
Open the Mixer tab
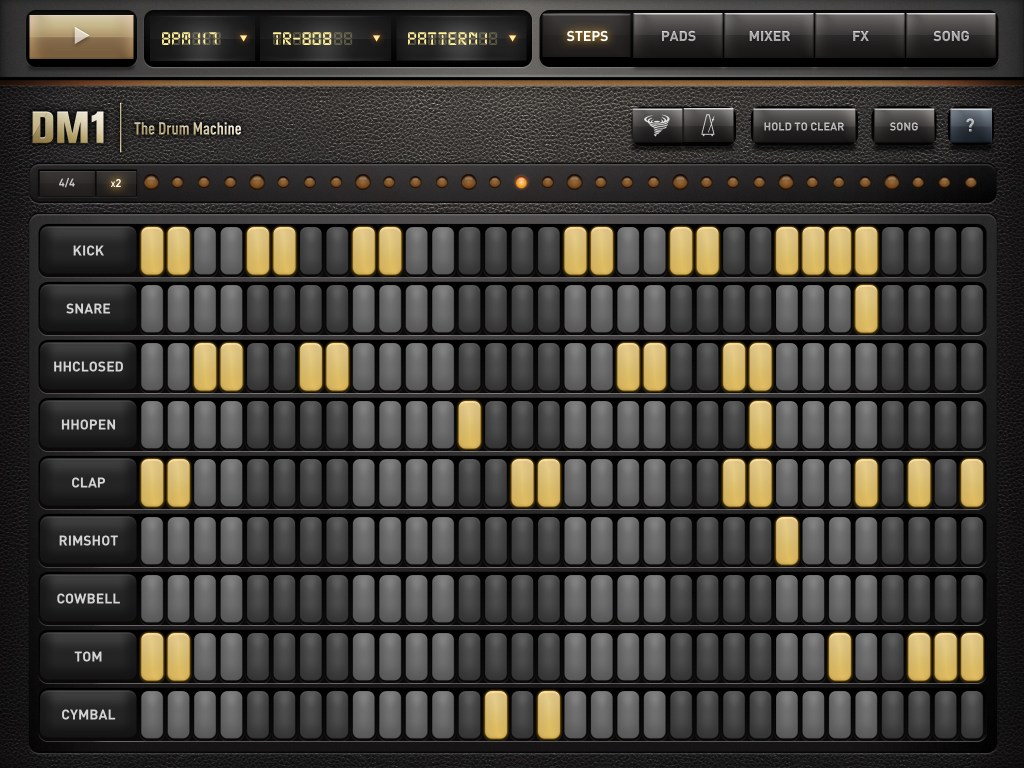(x=769, y=36)
